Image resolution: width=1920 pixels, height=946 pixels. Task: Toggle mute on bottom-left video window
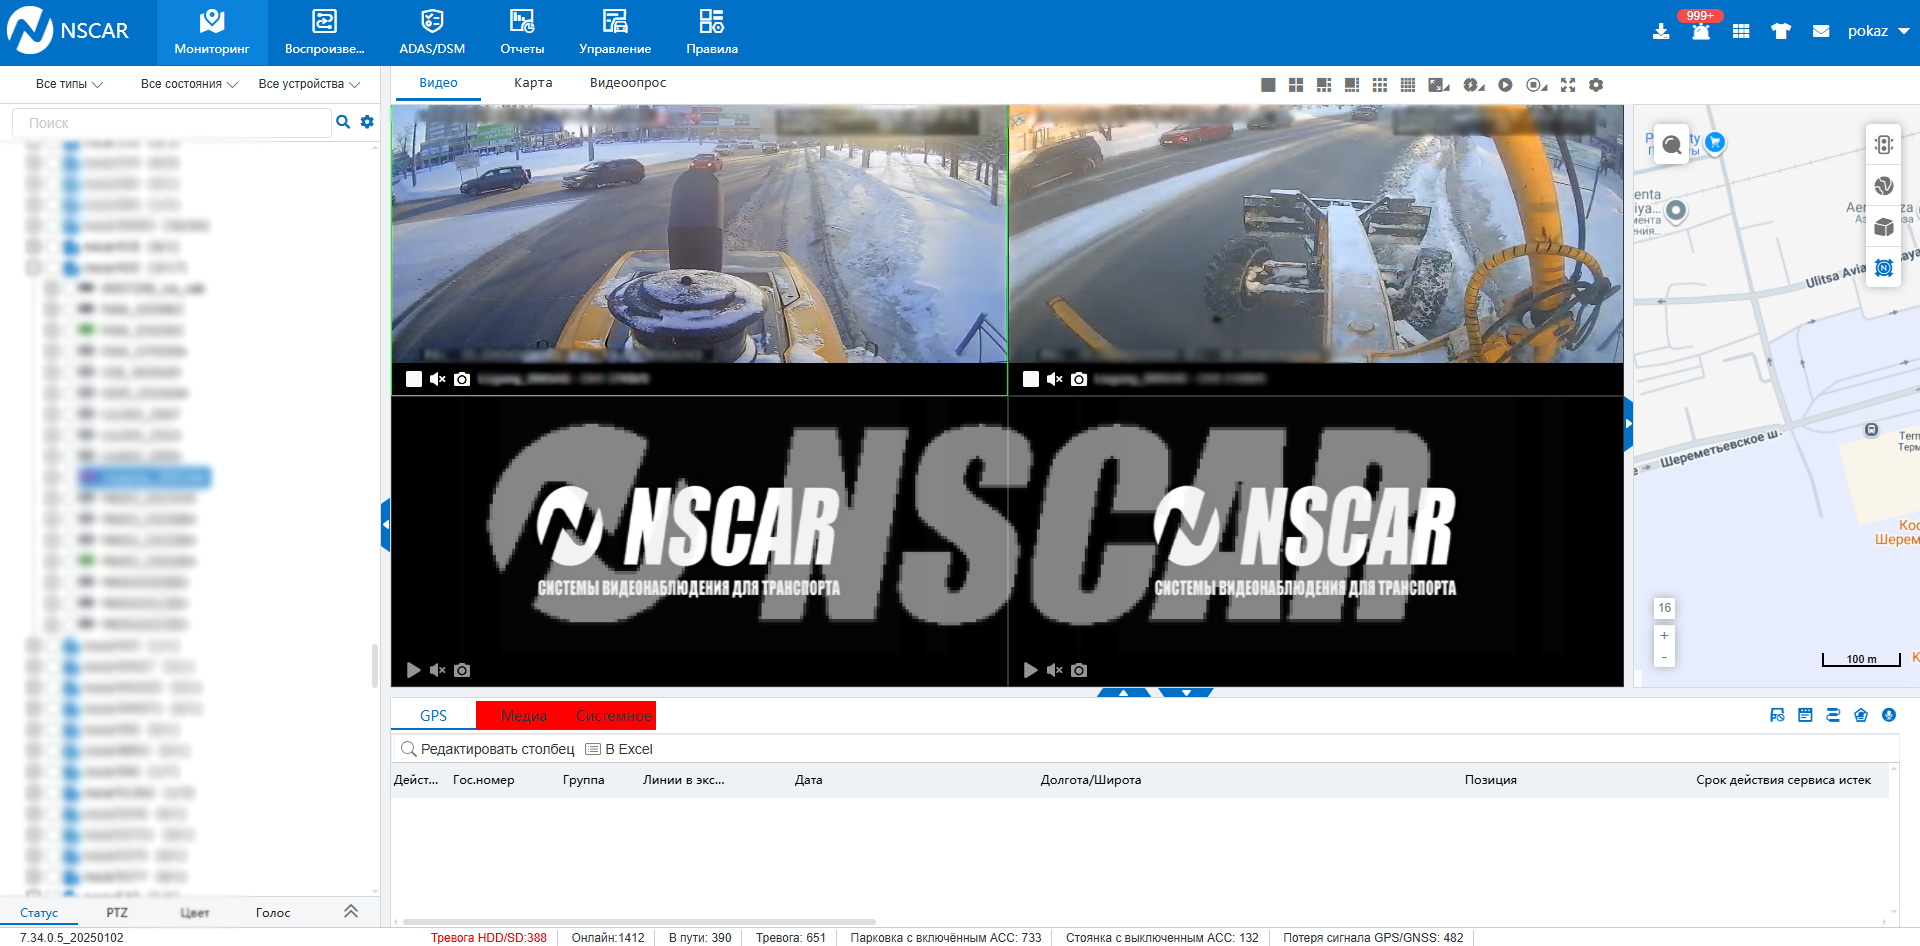(438, 670)
